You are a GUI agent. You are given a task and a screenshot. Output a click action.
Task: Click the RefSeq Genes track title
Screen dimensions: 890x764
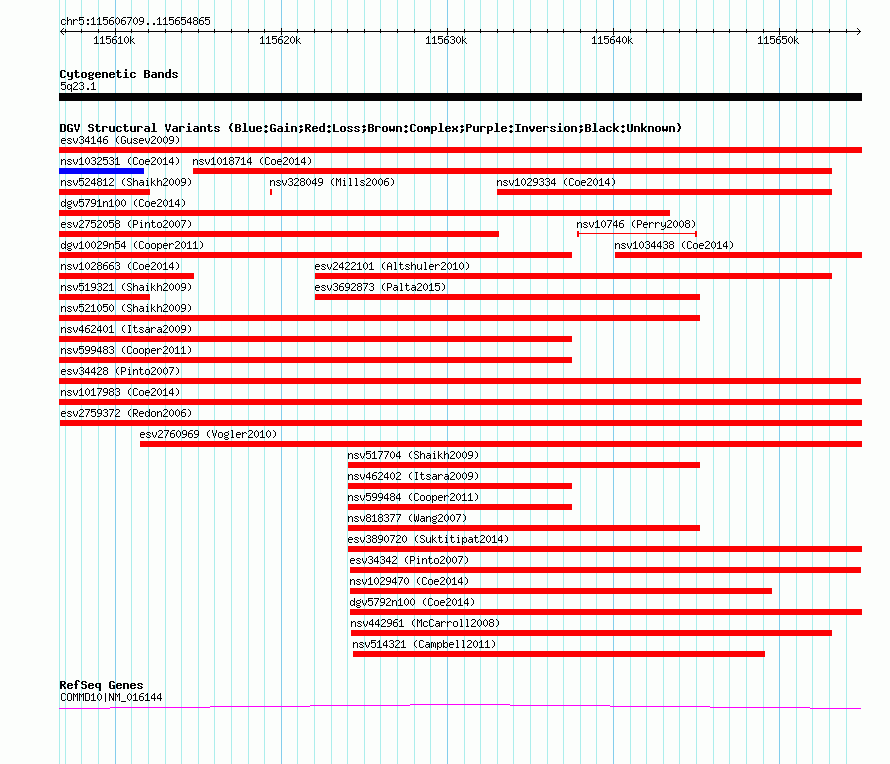coord(101,685)
